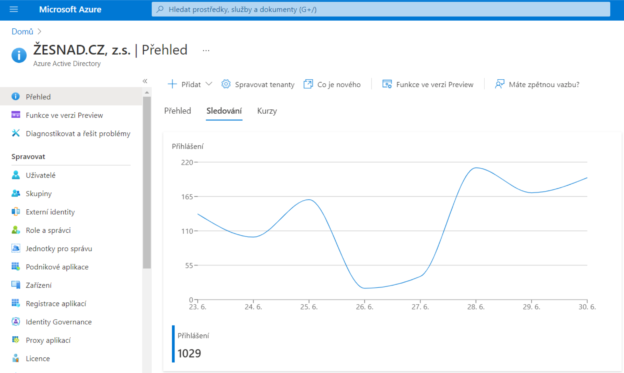Open Podnikové aplikace grid icon
This screenshot has height=373, width=624.
[16, 267]
